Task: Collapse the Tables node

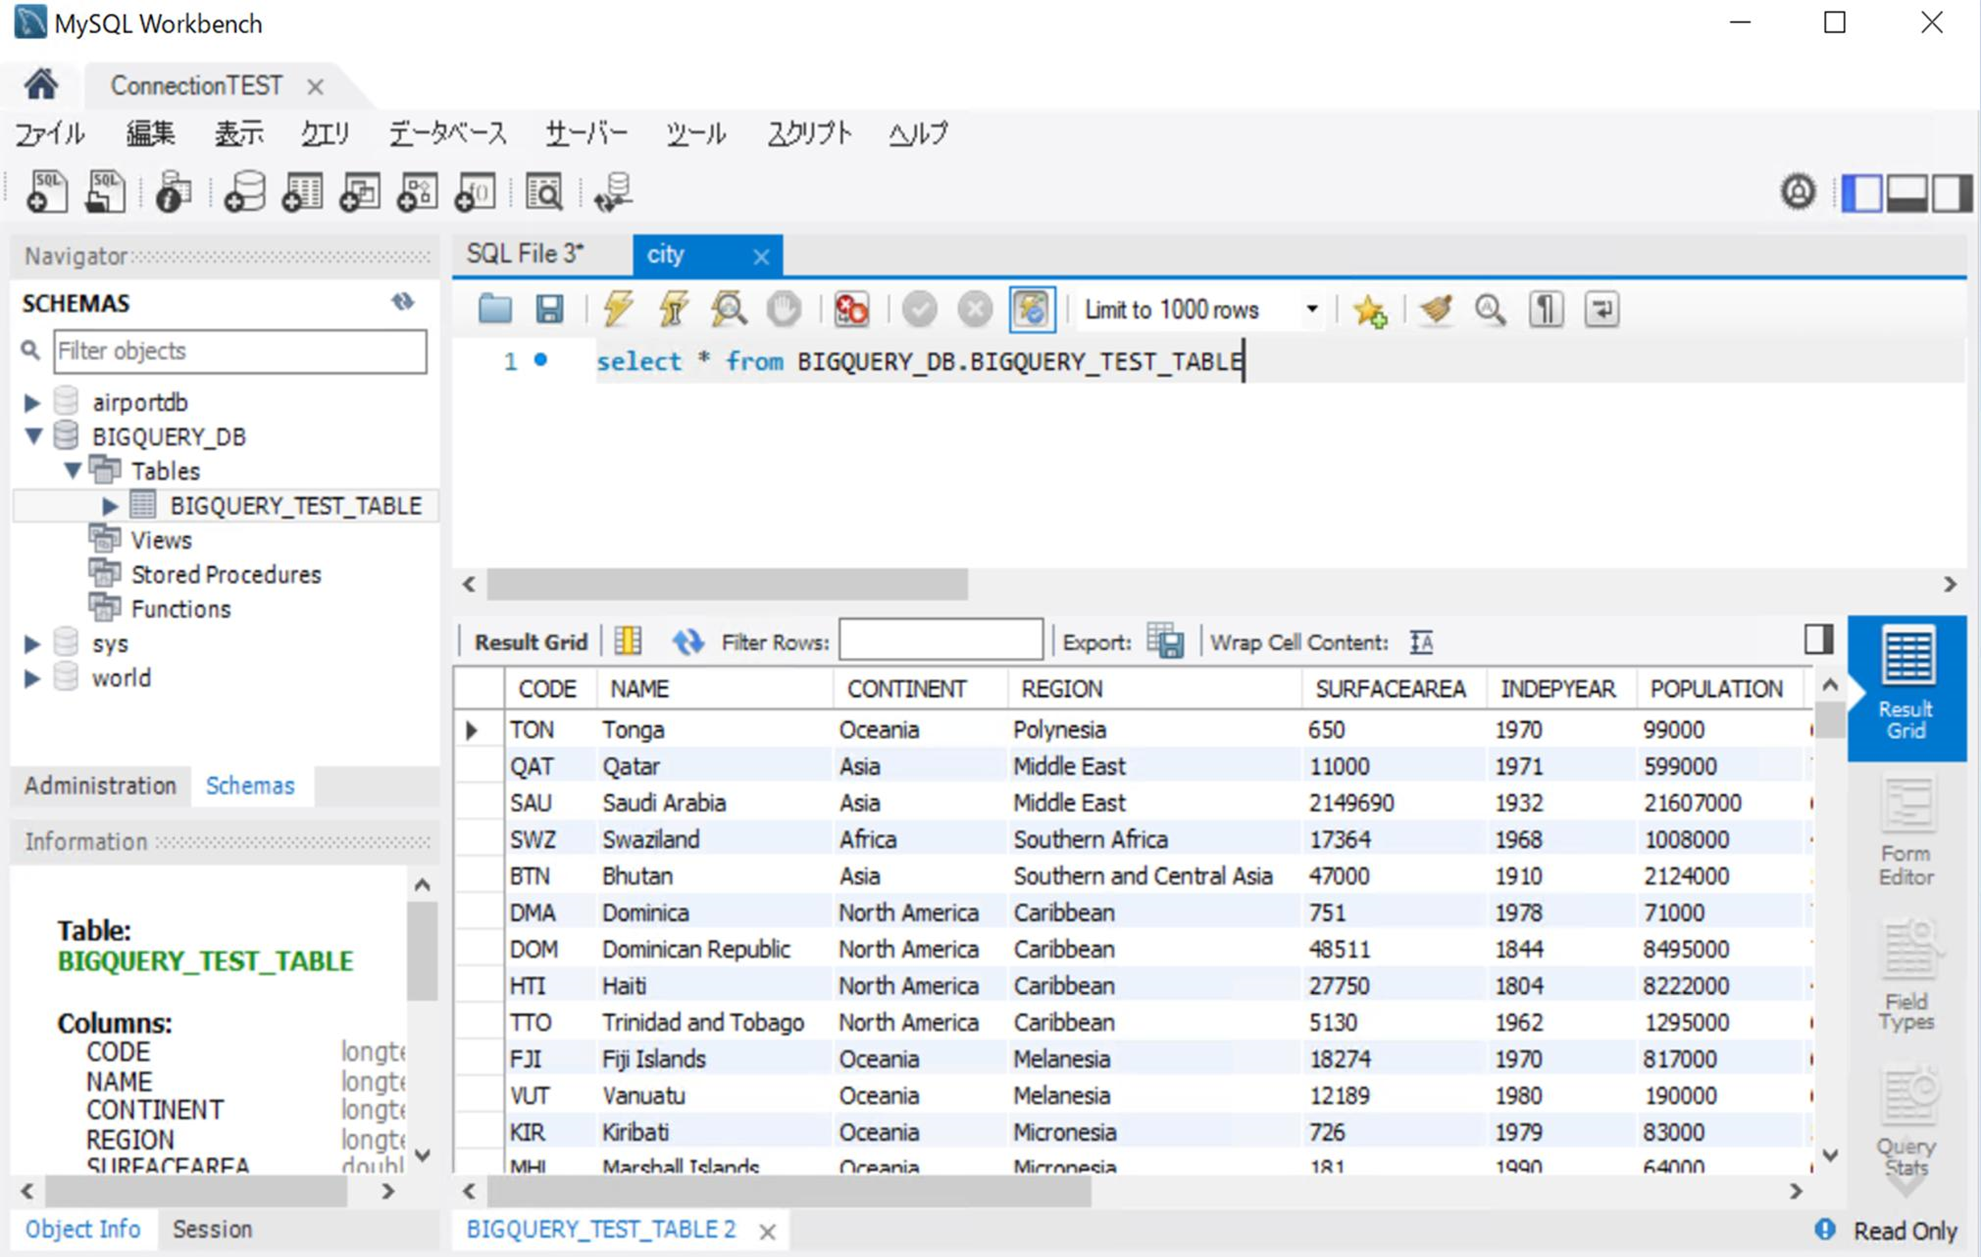Action: click(x=73, y=470)
